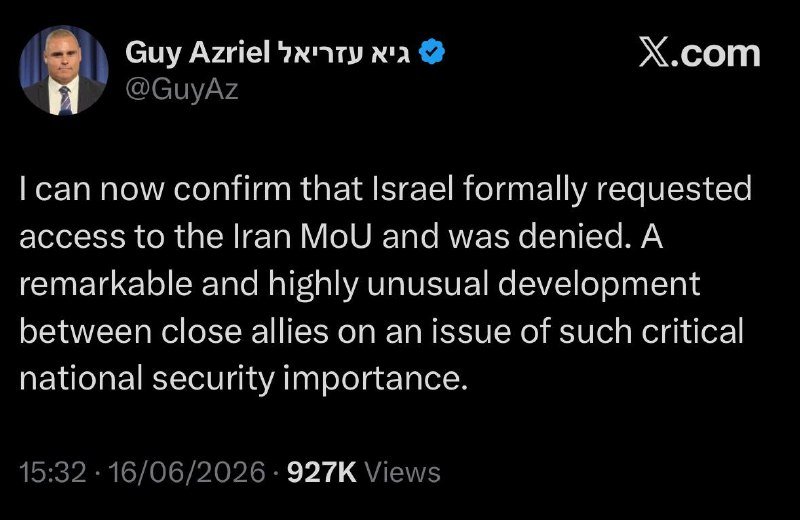Click the blue verified checkmark badge
The height and width of the screenshot is (520, 800).
(432, 52)
